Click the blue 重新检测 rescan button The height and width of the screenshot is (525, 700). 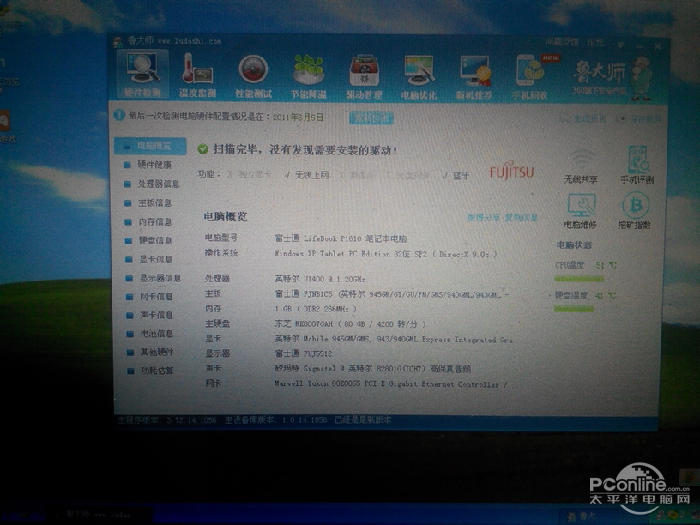coord(371,118)
